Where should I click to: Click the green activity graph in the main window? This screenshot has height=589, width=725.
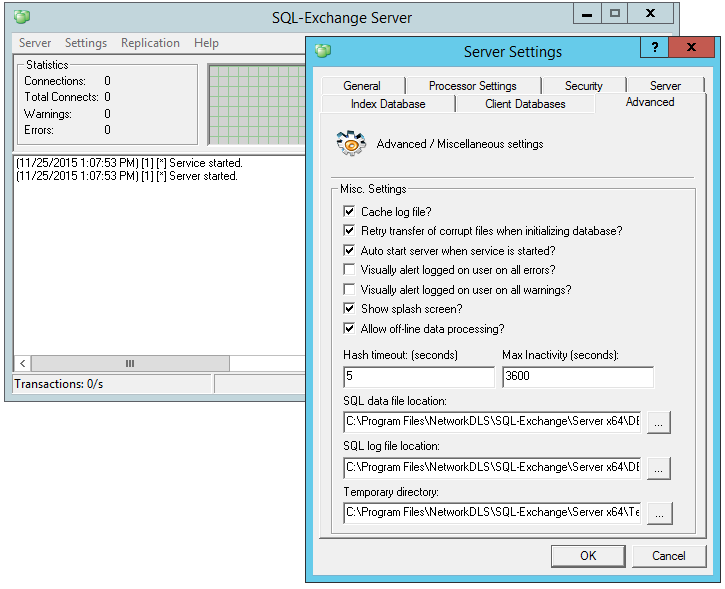pos(257,104)
